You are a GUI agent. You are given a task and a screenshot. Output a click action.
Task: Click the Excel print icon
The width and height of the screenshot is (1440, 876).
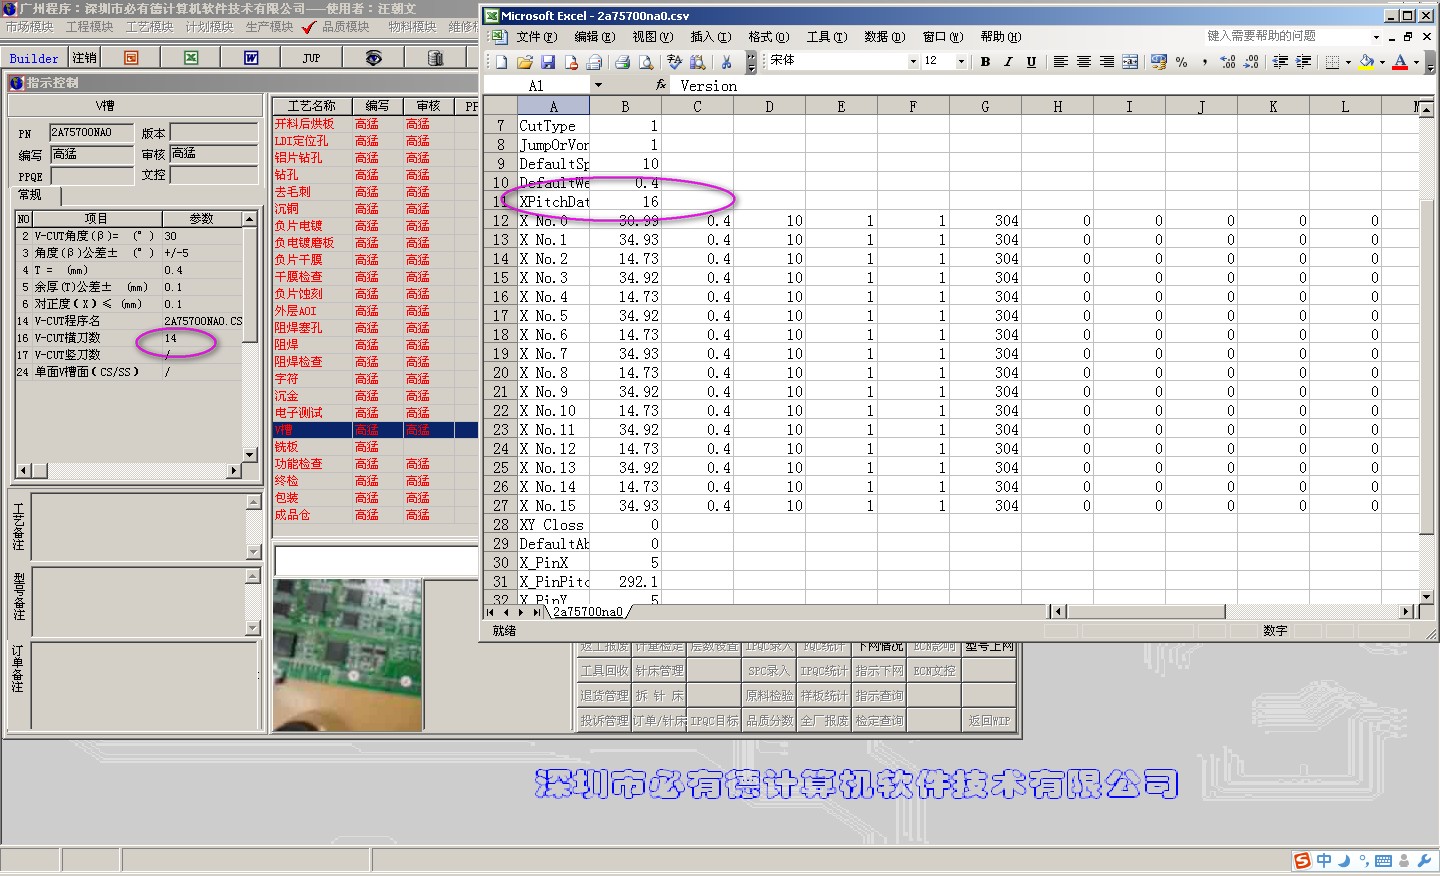622,62
